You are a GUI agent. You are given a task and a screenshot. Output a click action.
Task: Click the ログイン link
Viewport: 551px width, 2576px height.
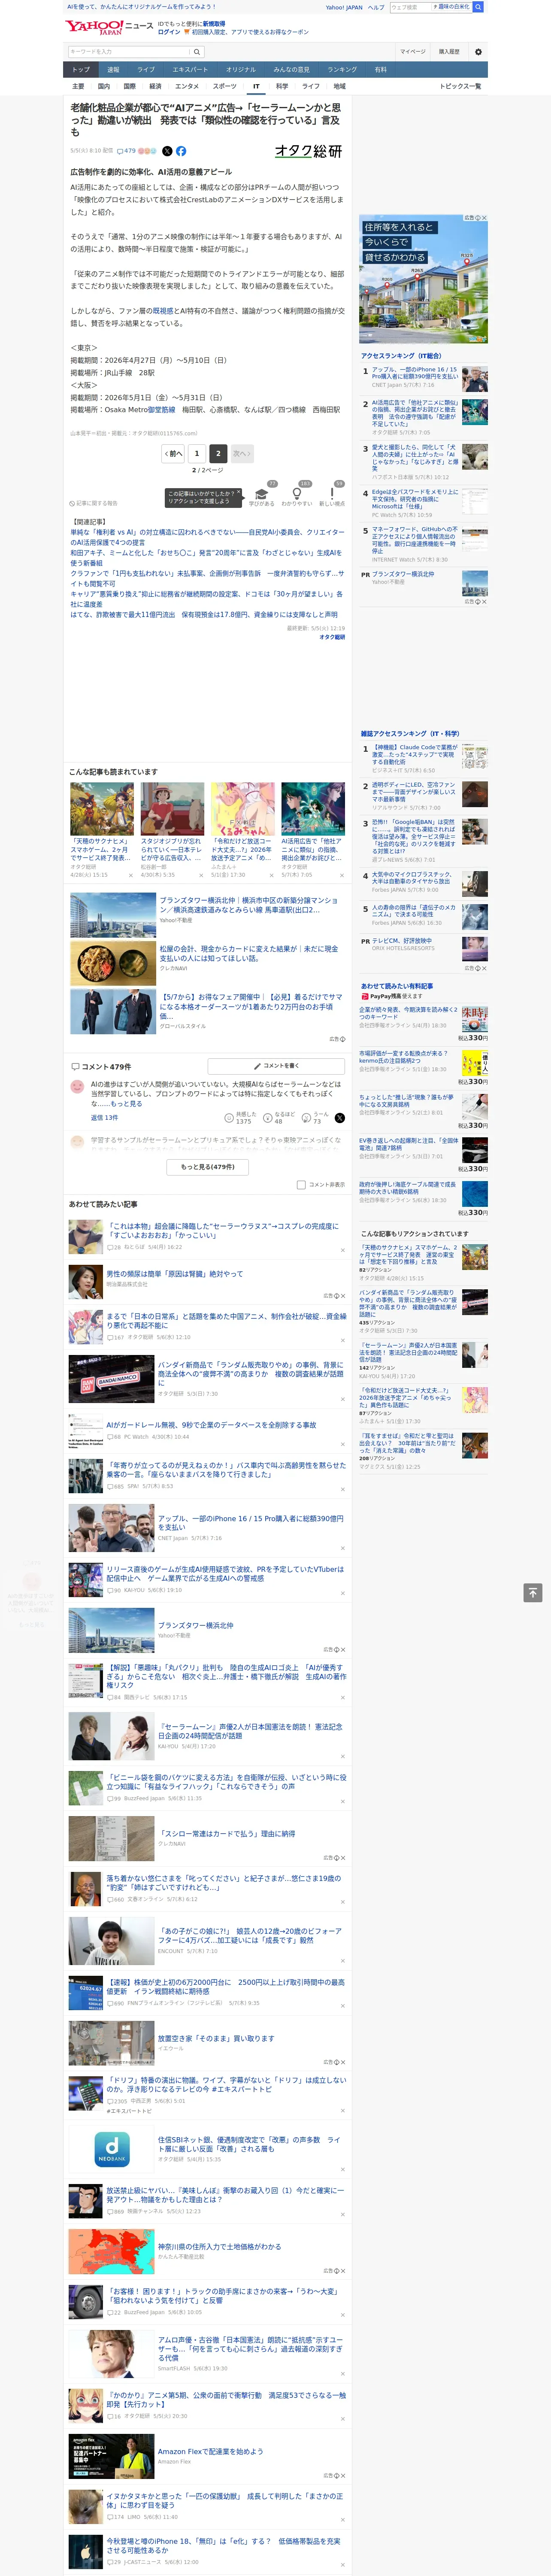coord(169,32)
